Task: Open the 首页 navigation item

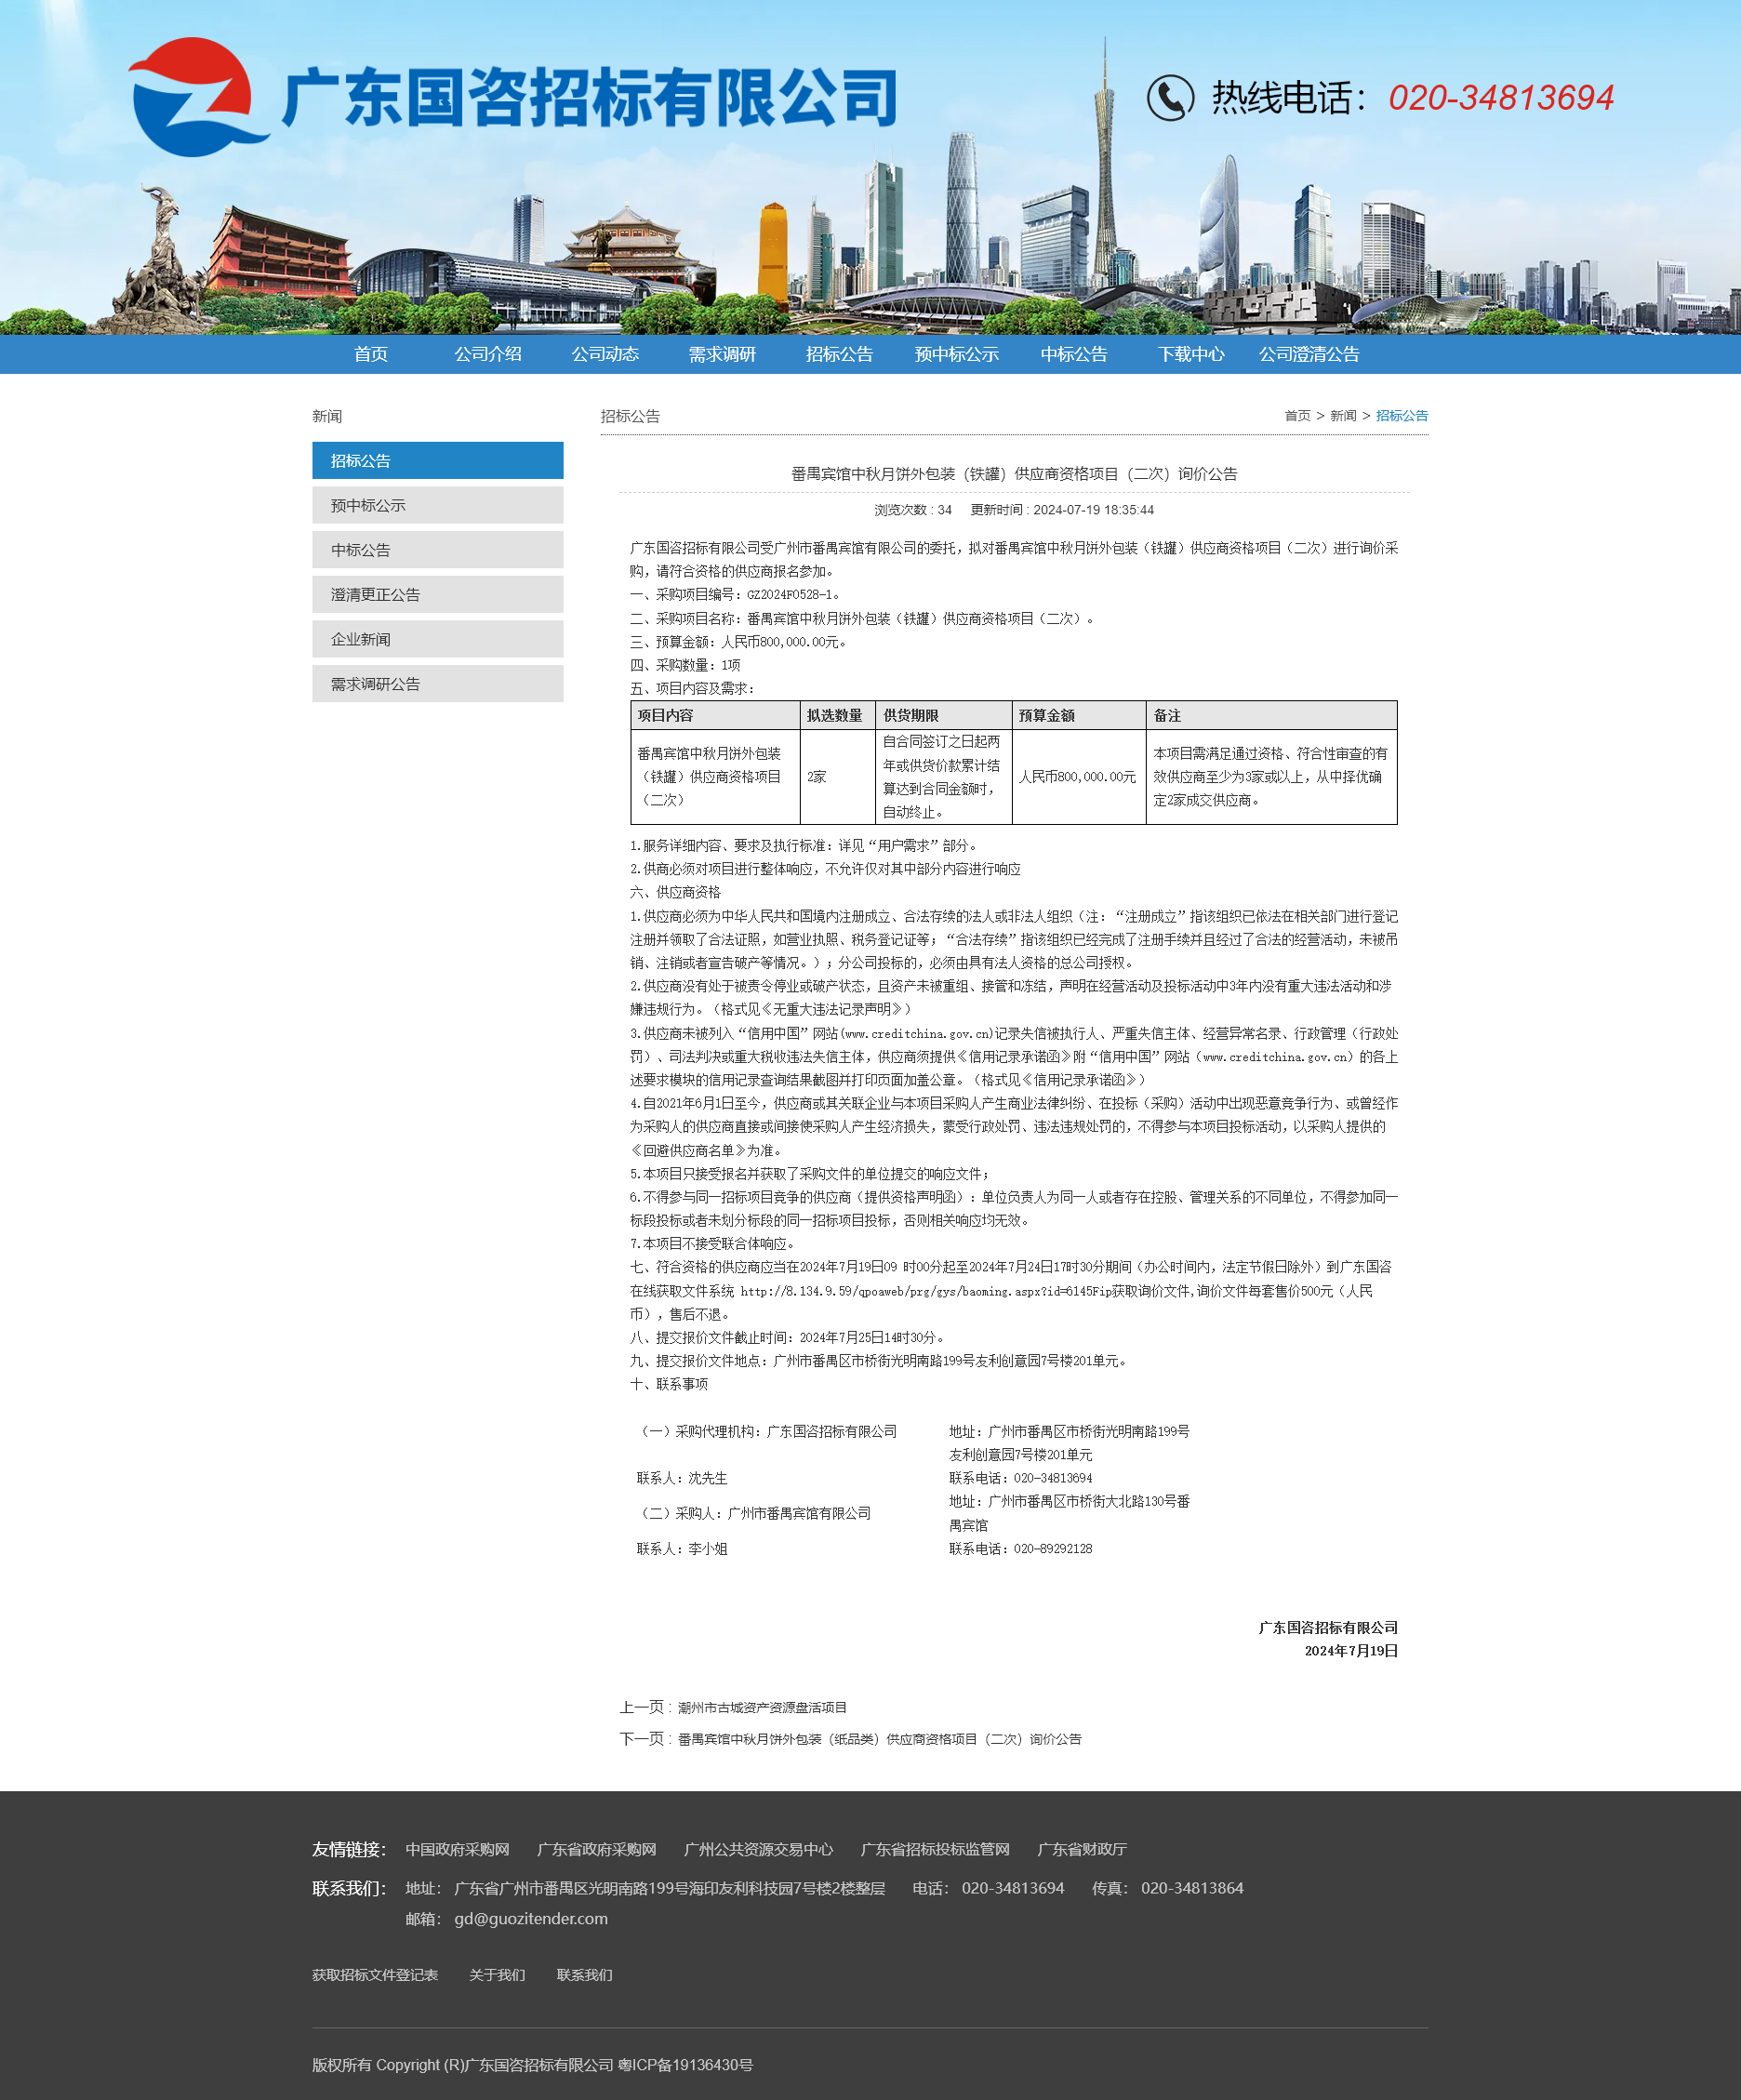Action: (x=371, y=354)
